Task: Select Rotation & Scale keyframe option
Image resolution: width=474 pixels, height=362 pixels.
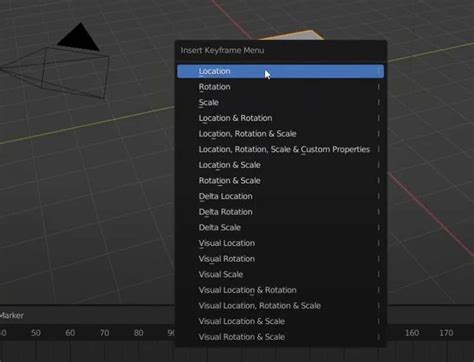Action: point(280,181)
